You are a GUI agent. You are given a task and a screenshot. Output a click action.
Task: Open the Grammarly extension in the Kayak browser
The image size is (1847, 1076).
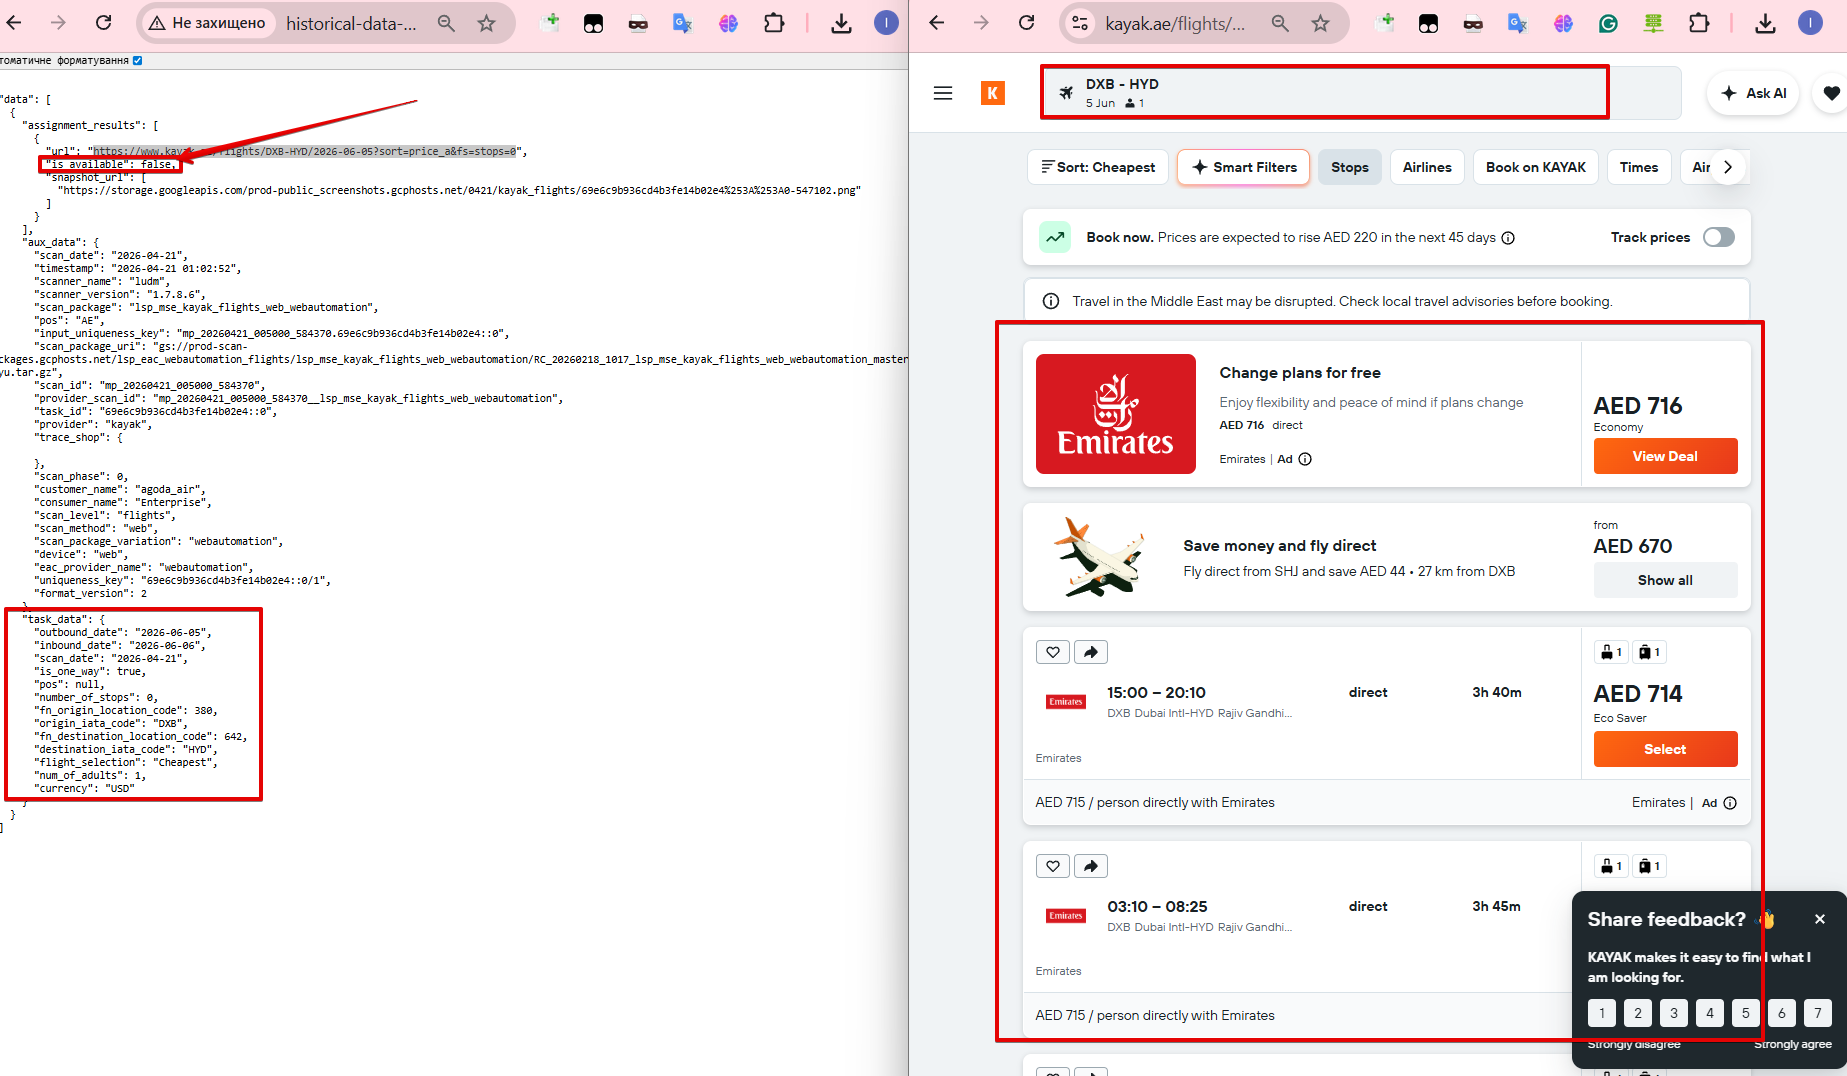1608,23
